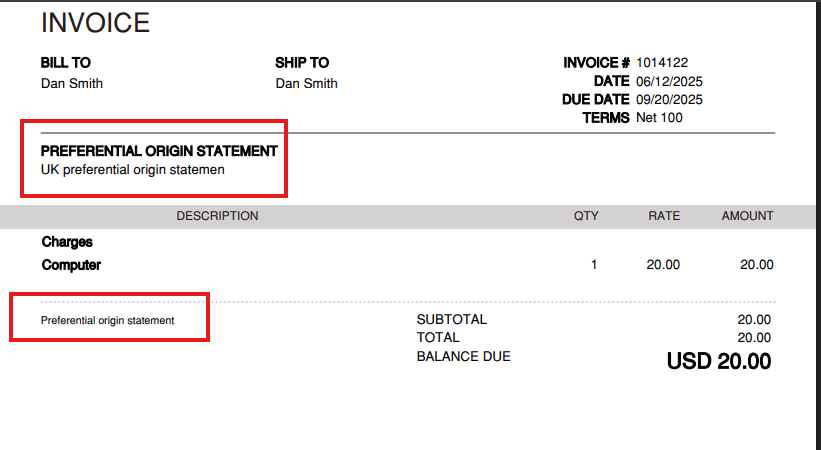Click the INVOICE title heading

tap(95, 22)
